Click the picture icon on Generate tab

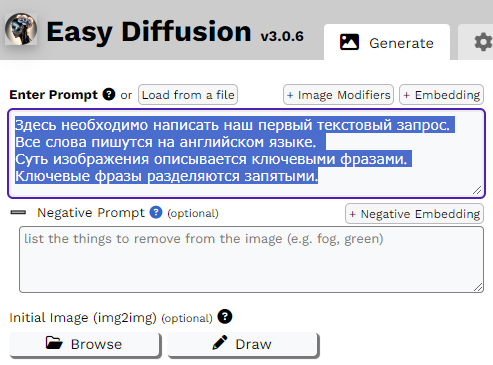(x=349, y=42)
